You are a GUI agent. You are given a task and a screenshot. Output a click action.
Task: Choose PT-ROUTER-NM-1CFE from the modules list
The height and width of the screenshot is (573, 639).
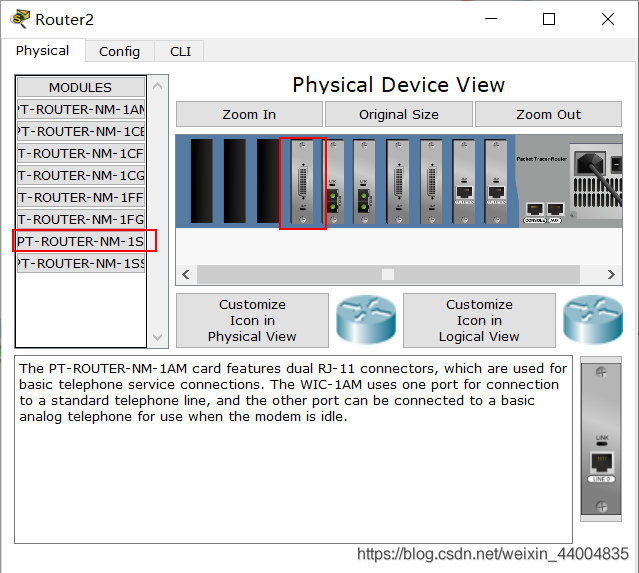(x=81, y=154)
